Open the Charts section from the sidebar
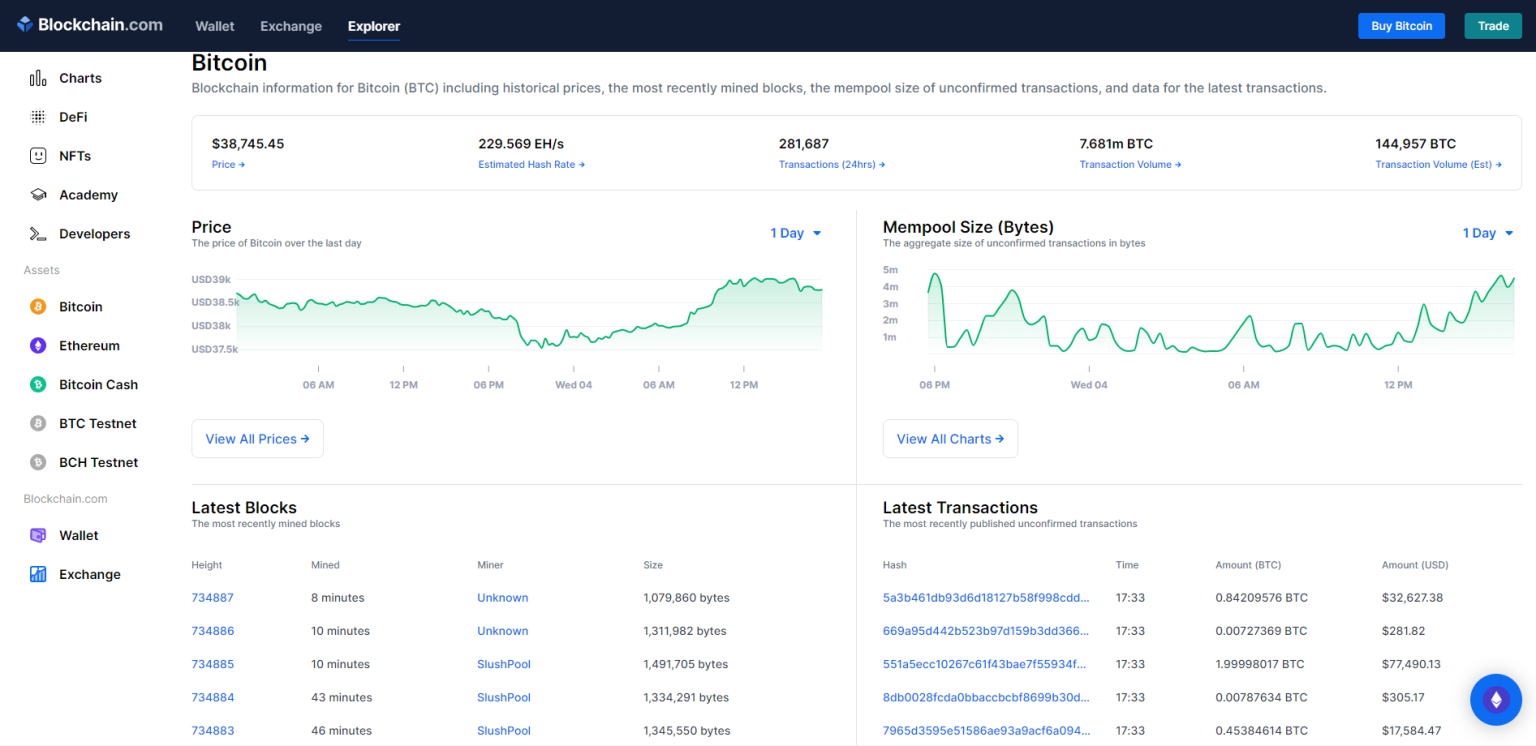 [80, 78]
